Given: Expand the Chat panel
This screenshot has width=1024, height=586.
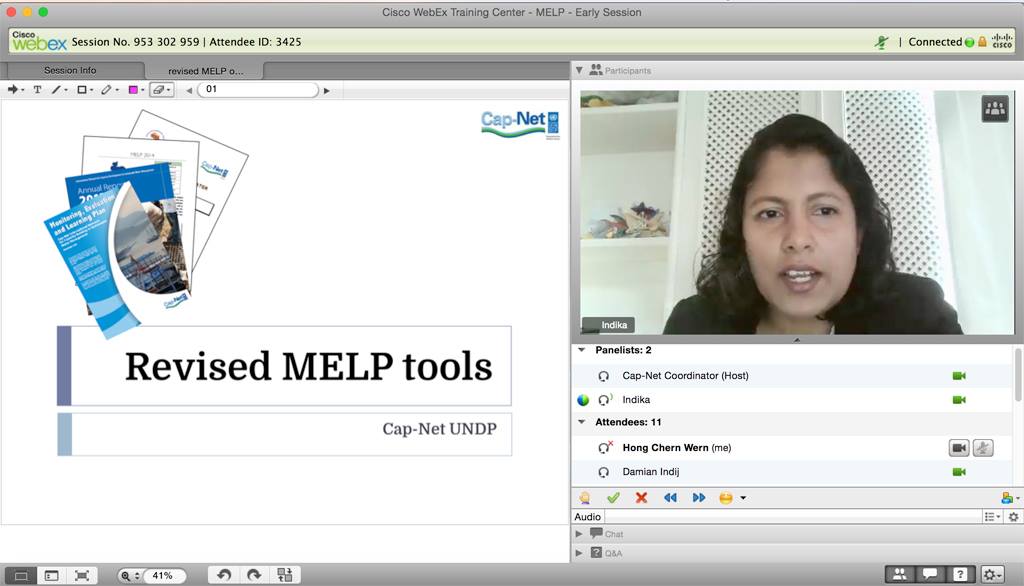Looking at the screenshot, I should [579, 534].
